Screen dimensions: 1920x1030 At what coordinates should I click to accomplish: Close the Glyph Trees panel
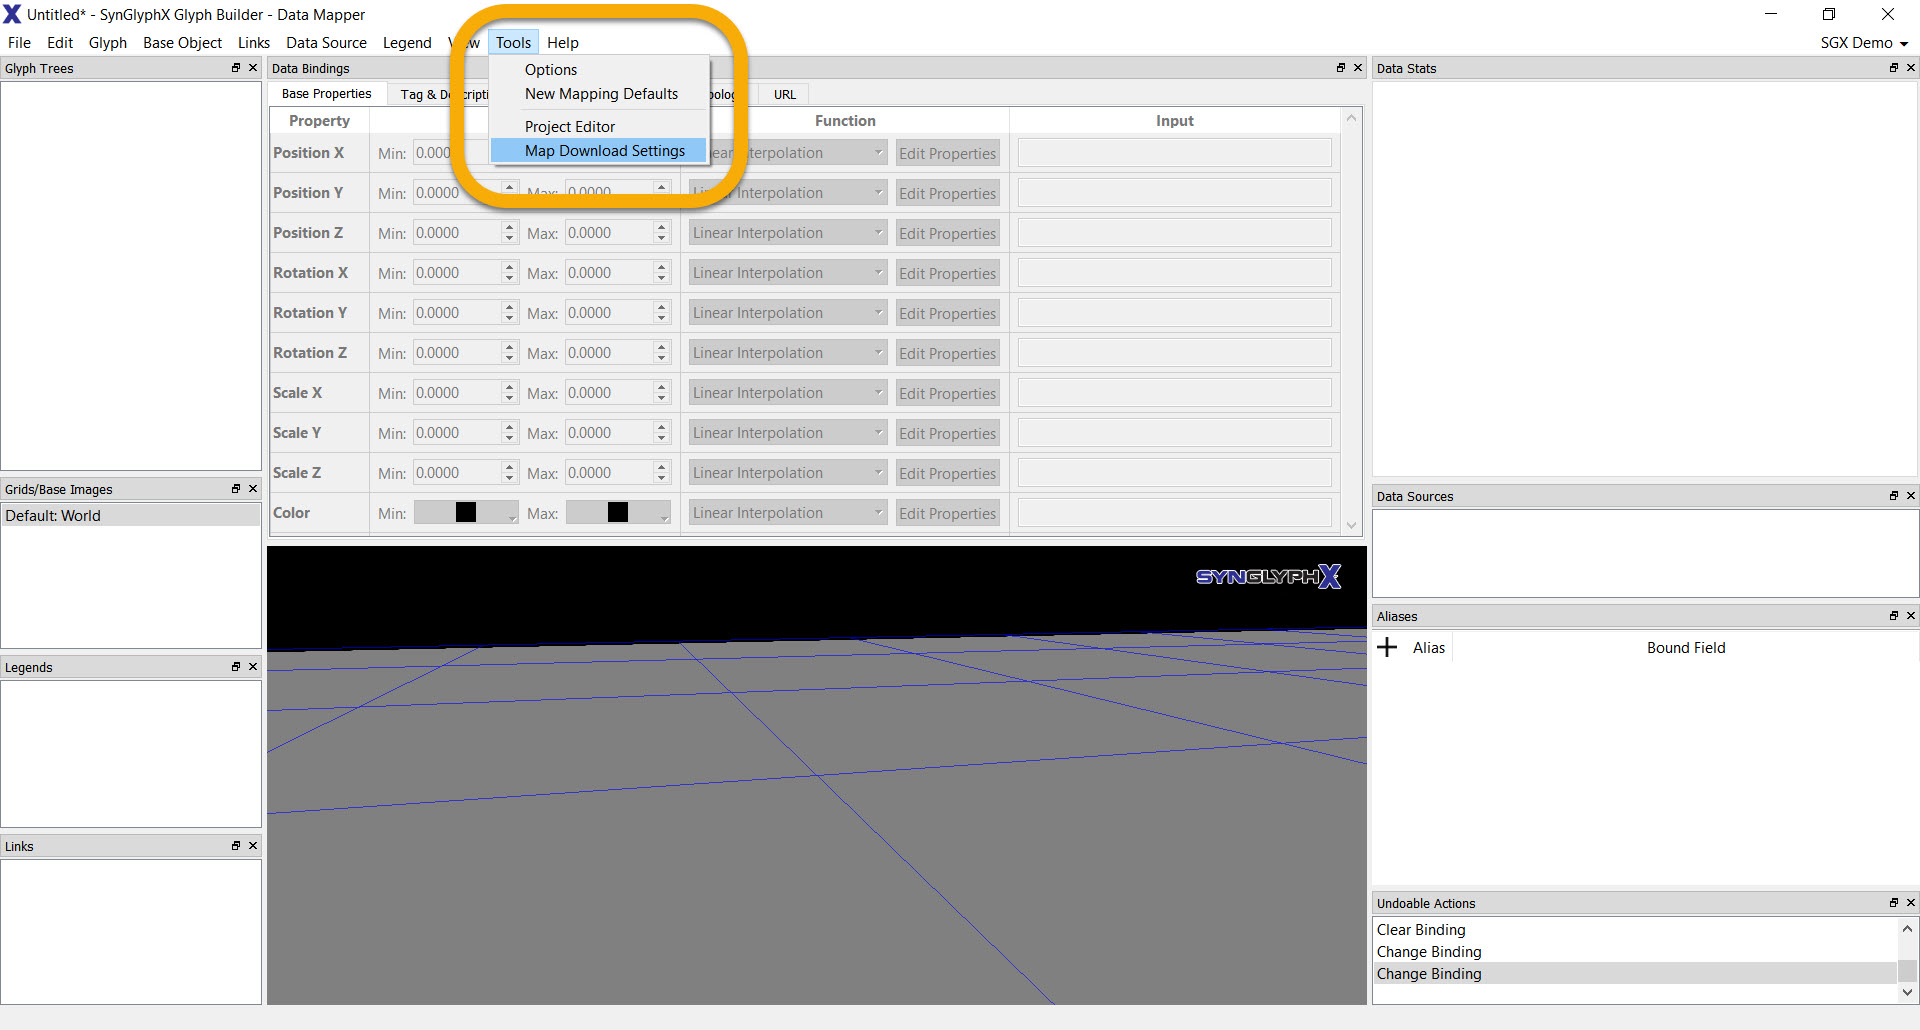coord(253,68)
